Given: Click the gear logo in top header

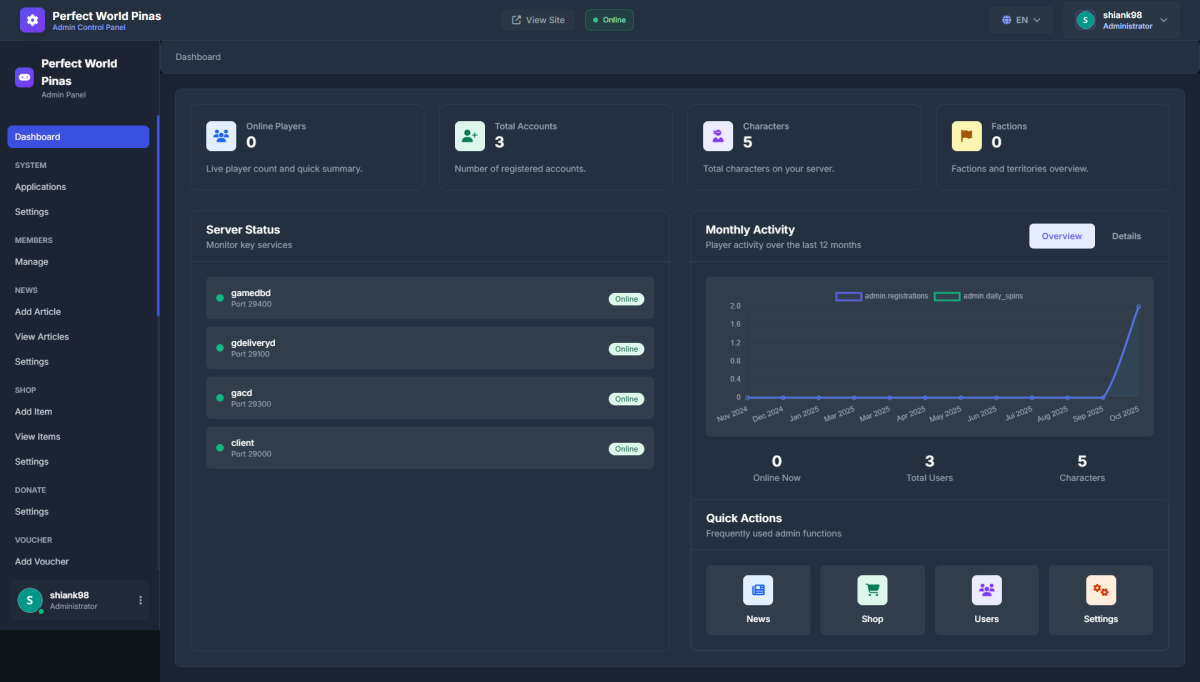Looking at the screenshot, I should click(32, 20).
